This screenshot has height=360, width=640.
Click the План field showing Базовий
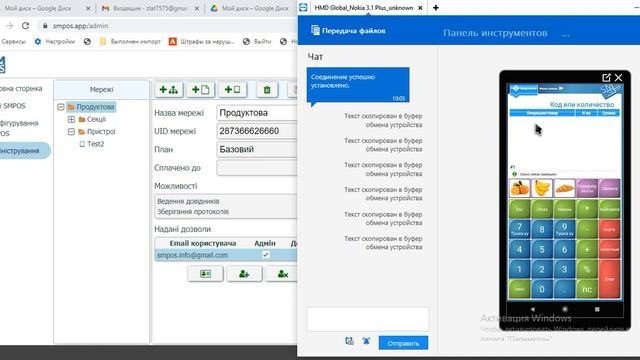pyautogui.click(x=257, y=149)
